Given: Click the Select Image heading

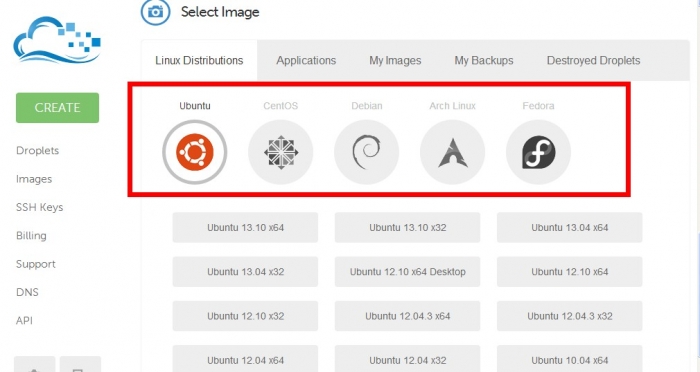Looking at the screenshot, I should [220, 12].
